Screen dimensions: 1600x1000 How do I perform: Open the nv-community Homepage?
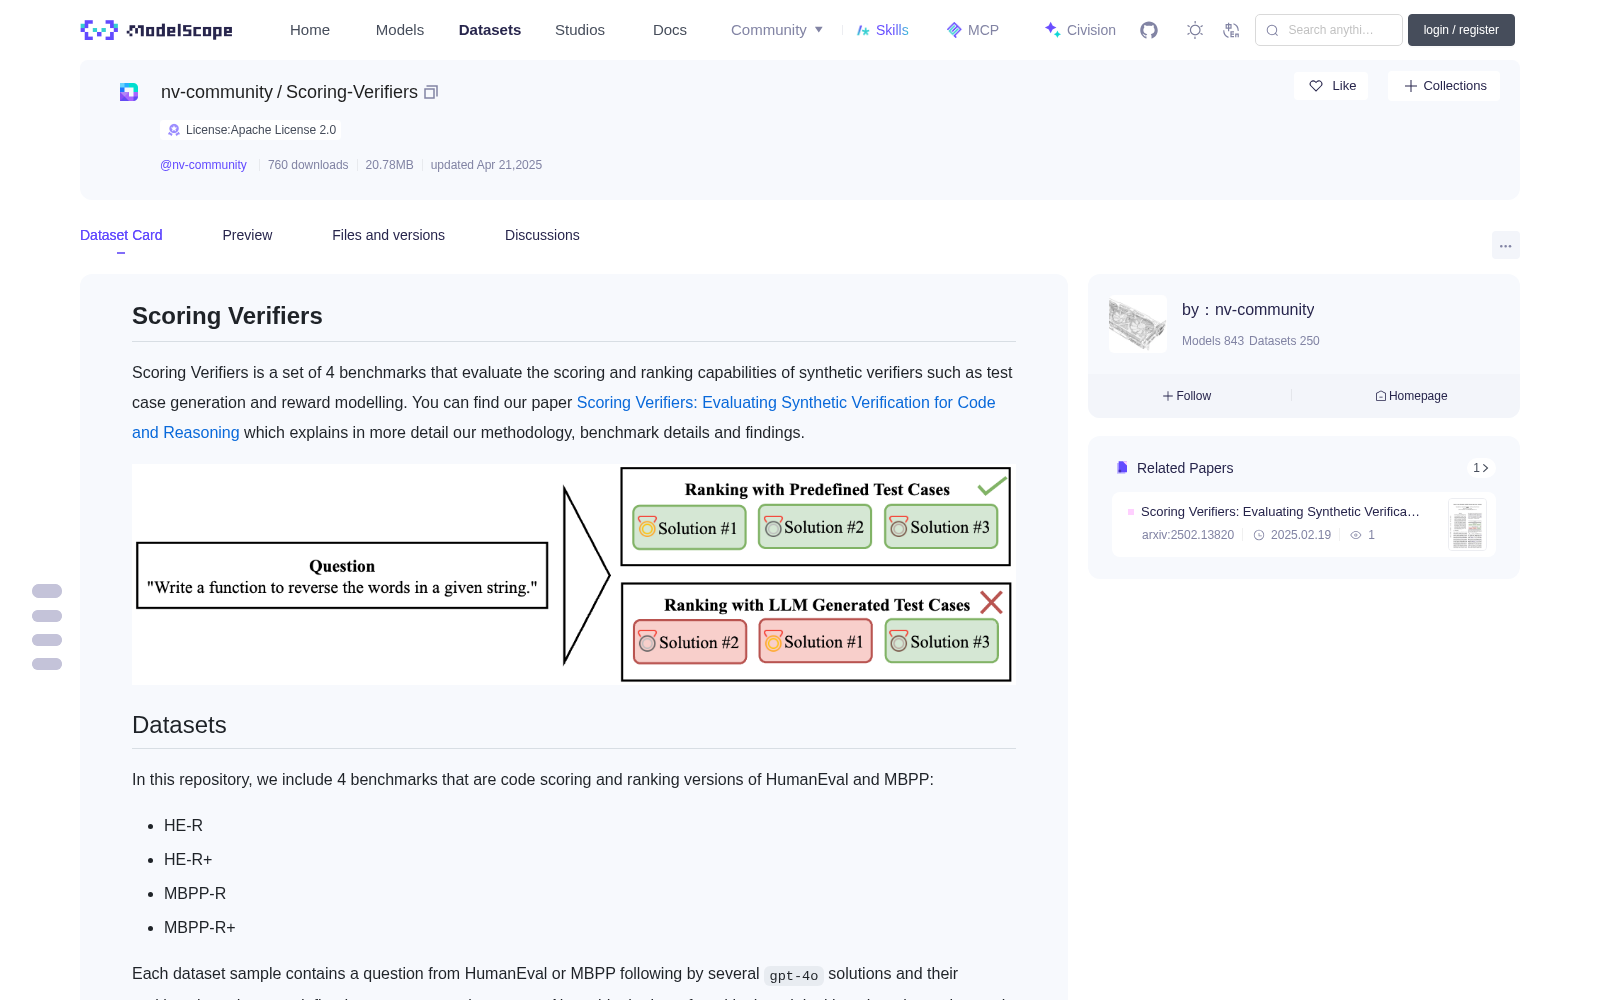[x=1411, y=396]
